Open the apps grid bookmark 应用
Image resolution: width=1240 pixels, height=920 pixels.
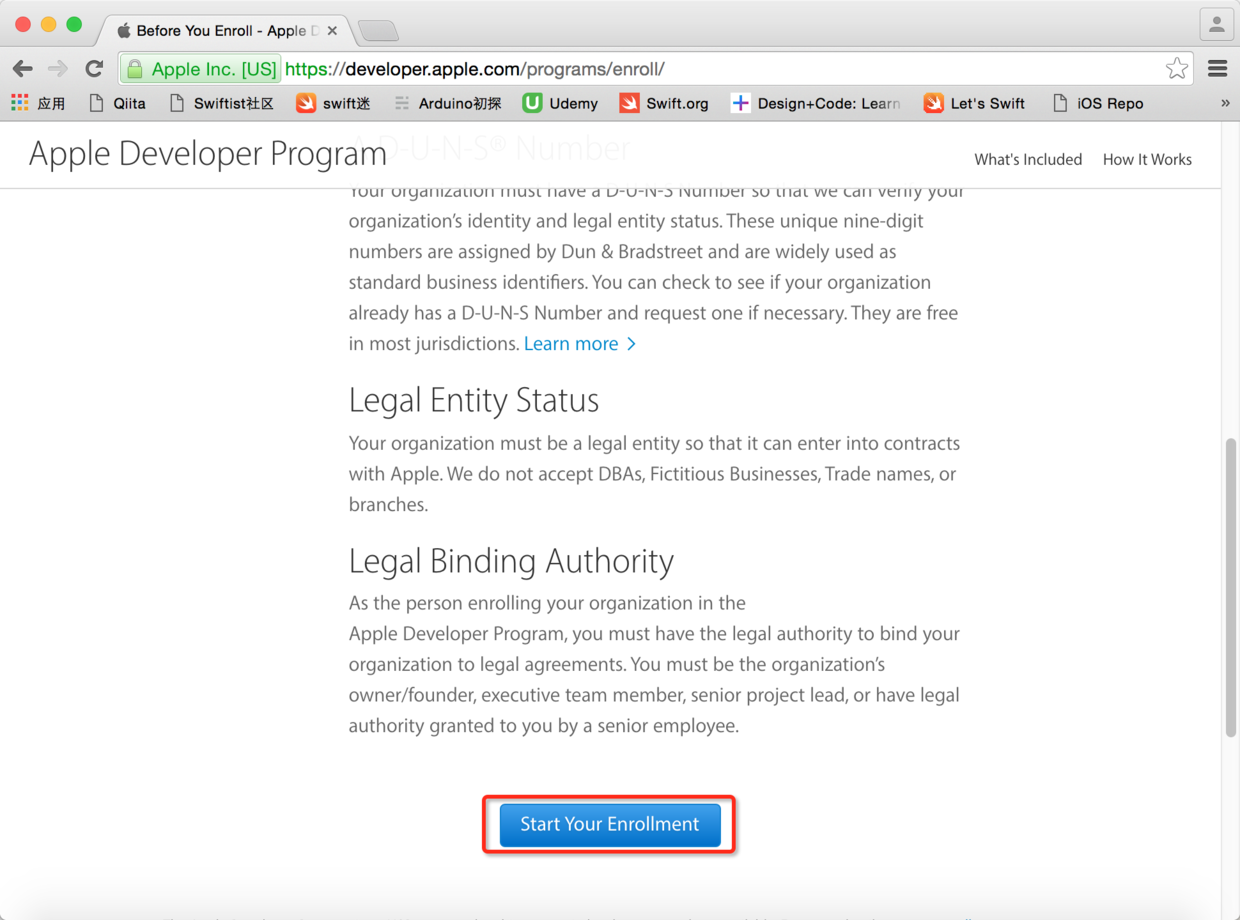[x=38, y=103]
